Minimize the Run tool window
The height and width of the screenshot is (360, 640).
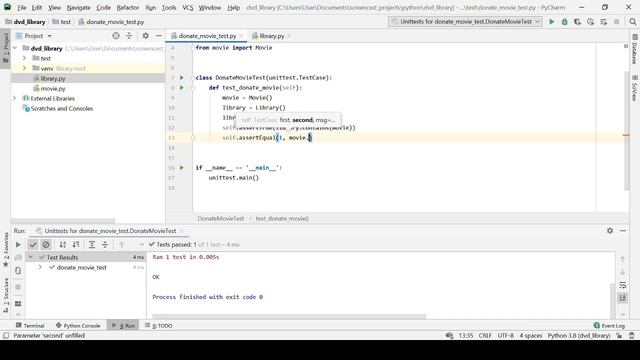tap(623, 231)
